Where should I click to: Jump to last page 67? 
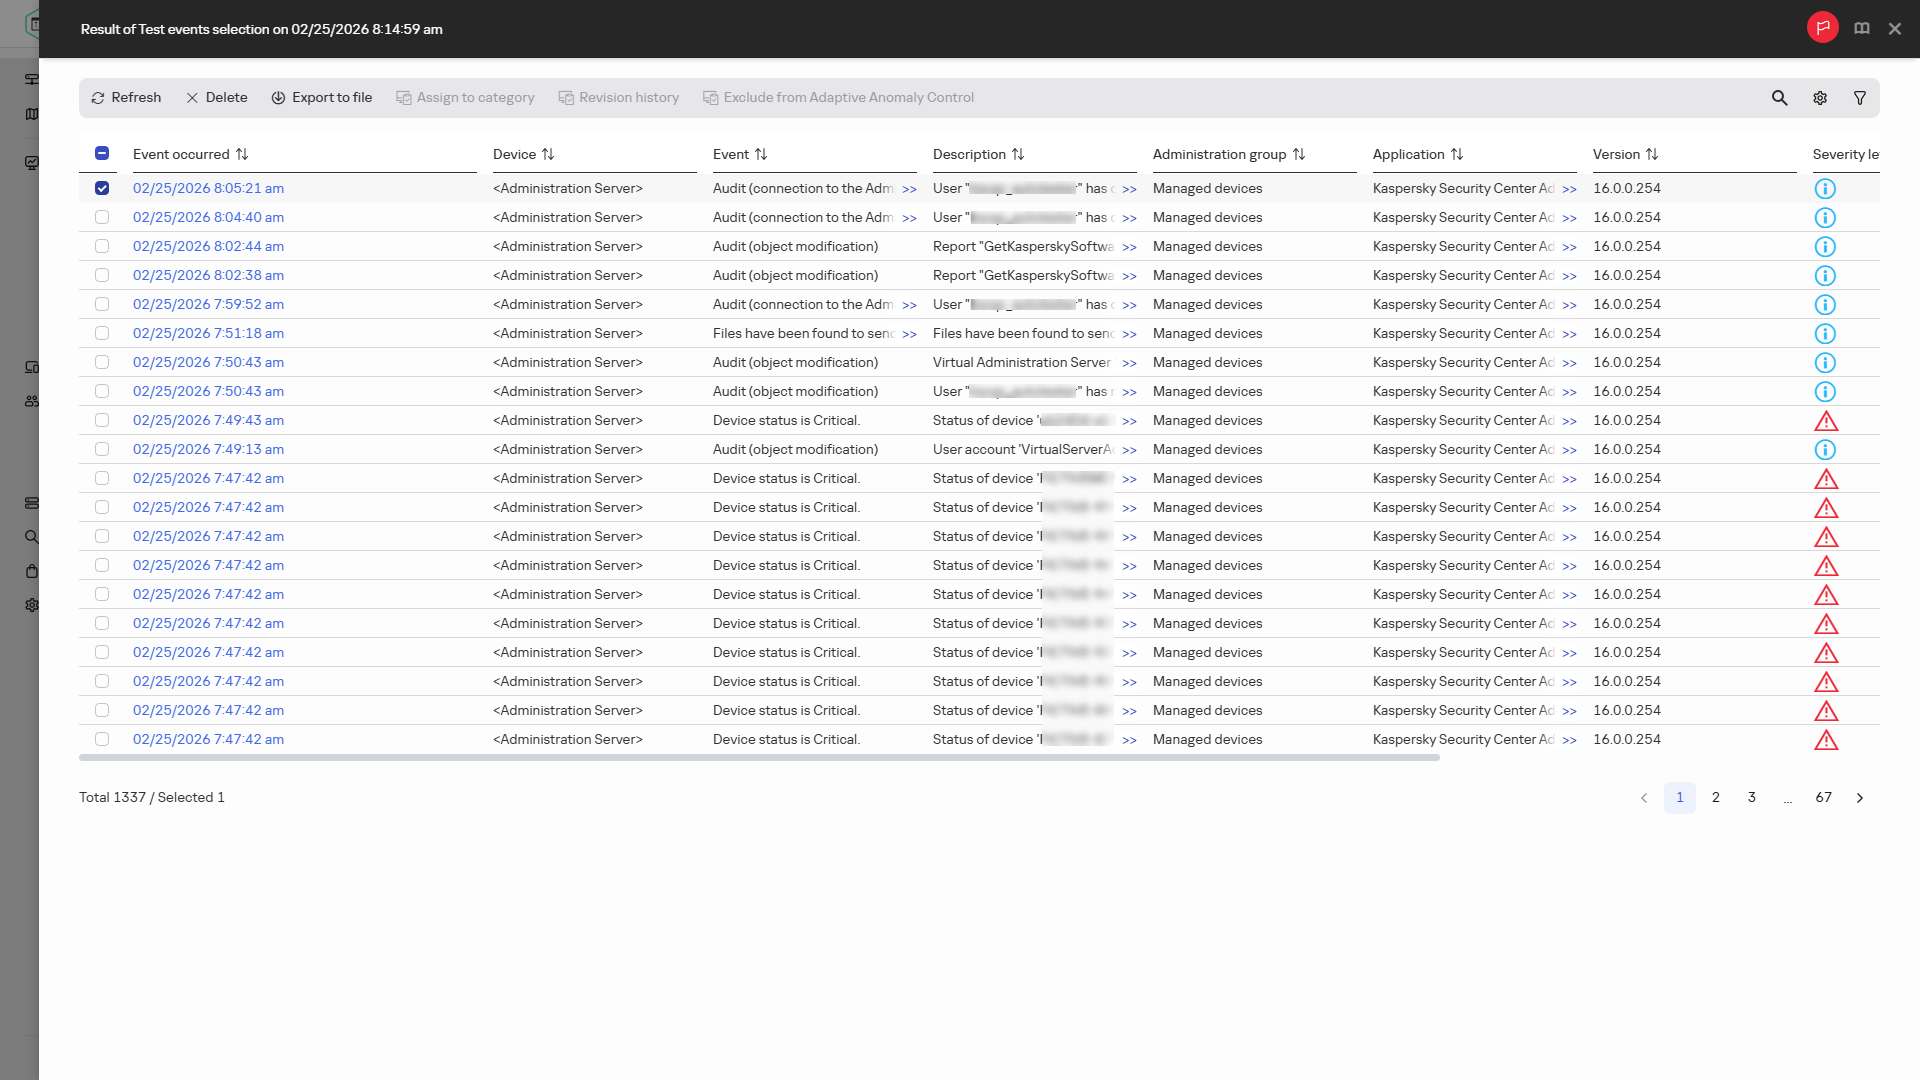click(1824, 798)
